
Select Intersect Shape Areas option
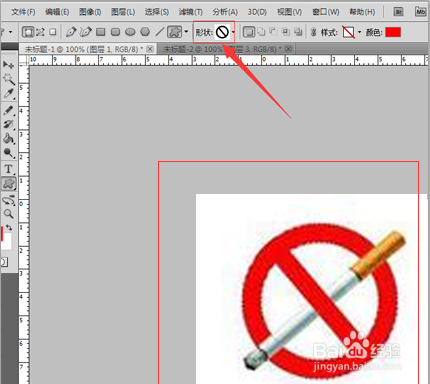click(x=286, y=32)
